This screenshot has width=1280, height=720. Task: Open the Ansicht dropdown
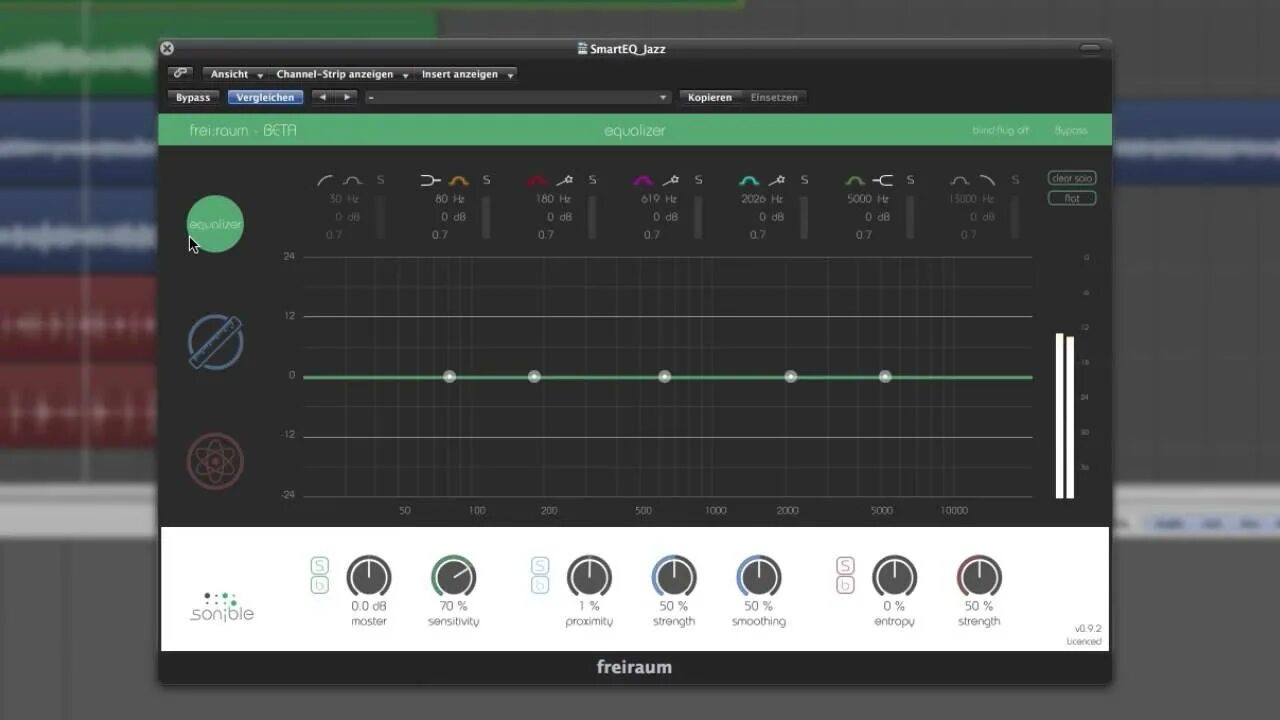[x=236, y=74]
